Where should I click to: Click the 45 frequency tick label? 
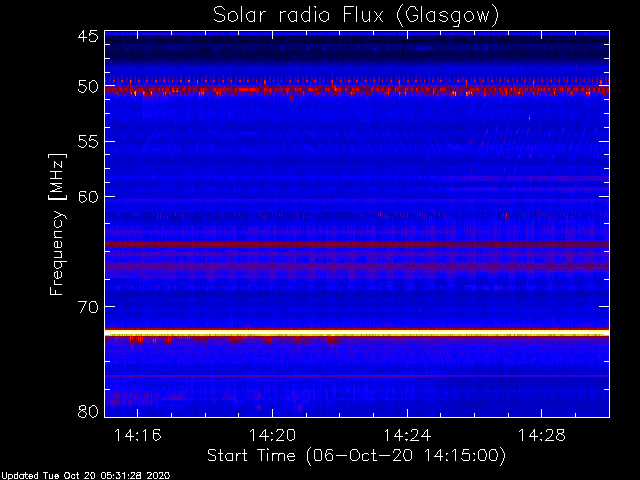88,36
